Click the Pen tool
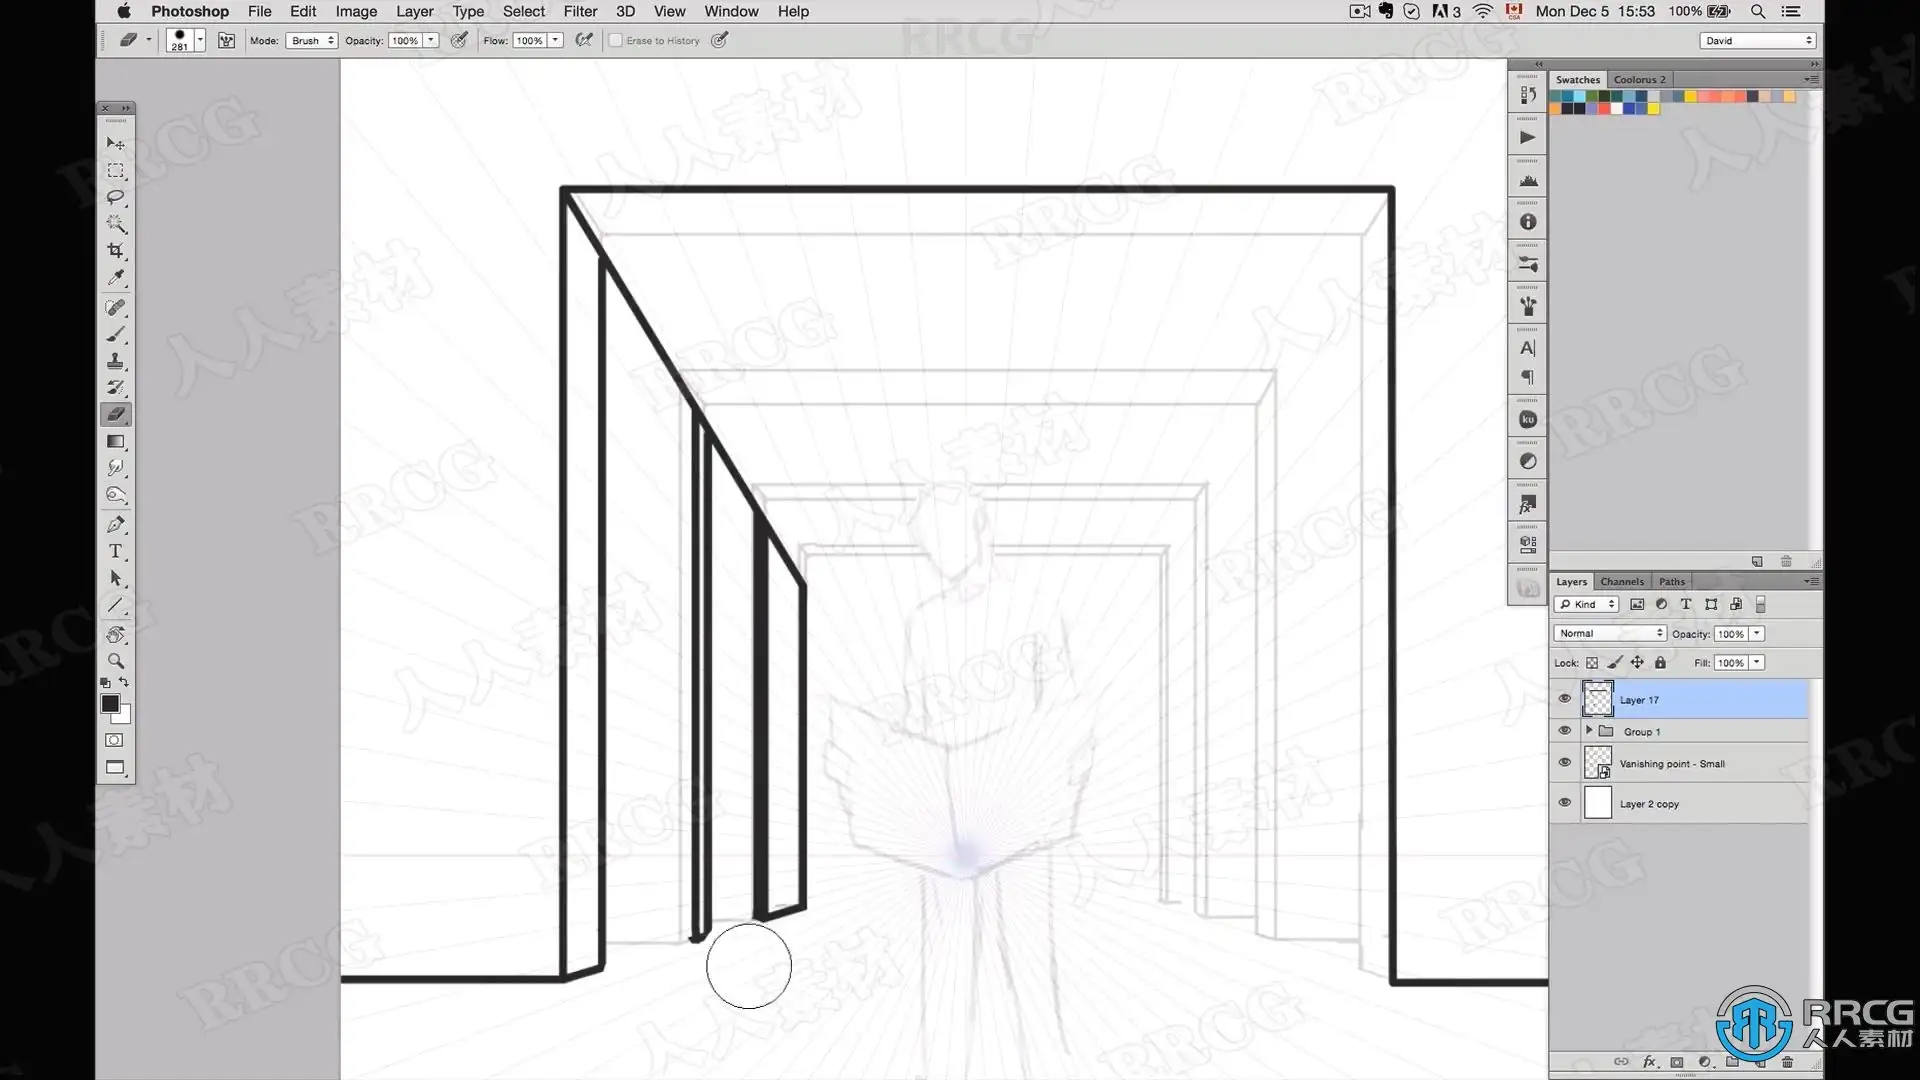Image resolution: width=1920 pixels, height=1080 pixels. click(116, 524)
